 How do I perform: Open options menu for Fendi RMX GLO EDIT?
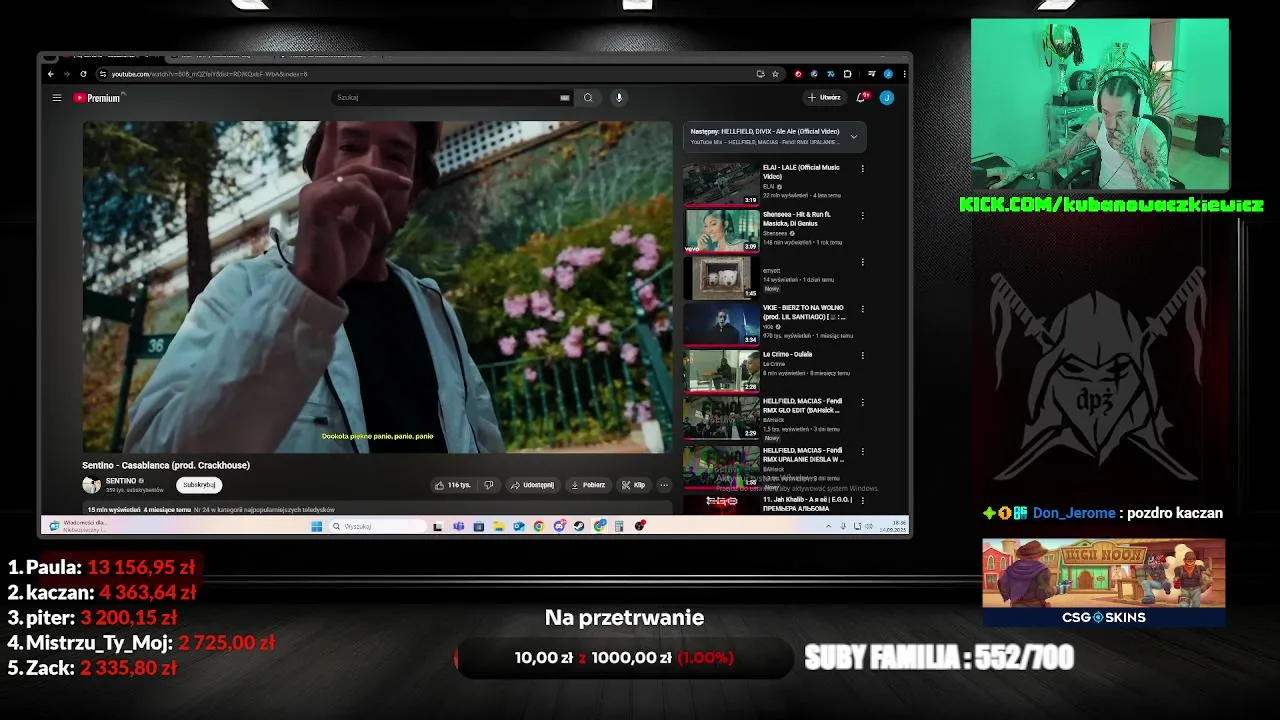[862, 402]
